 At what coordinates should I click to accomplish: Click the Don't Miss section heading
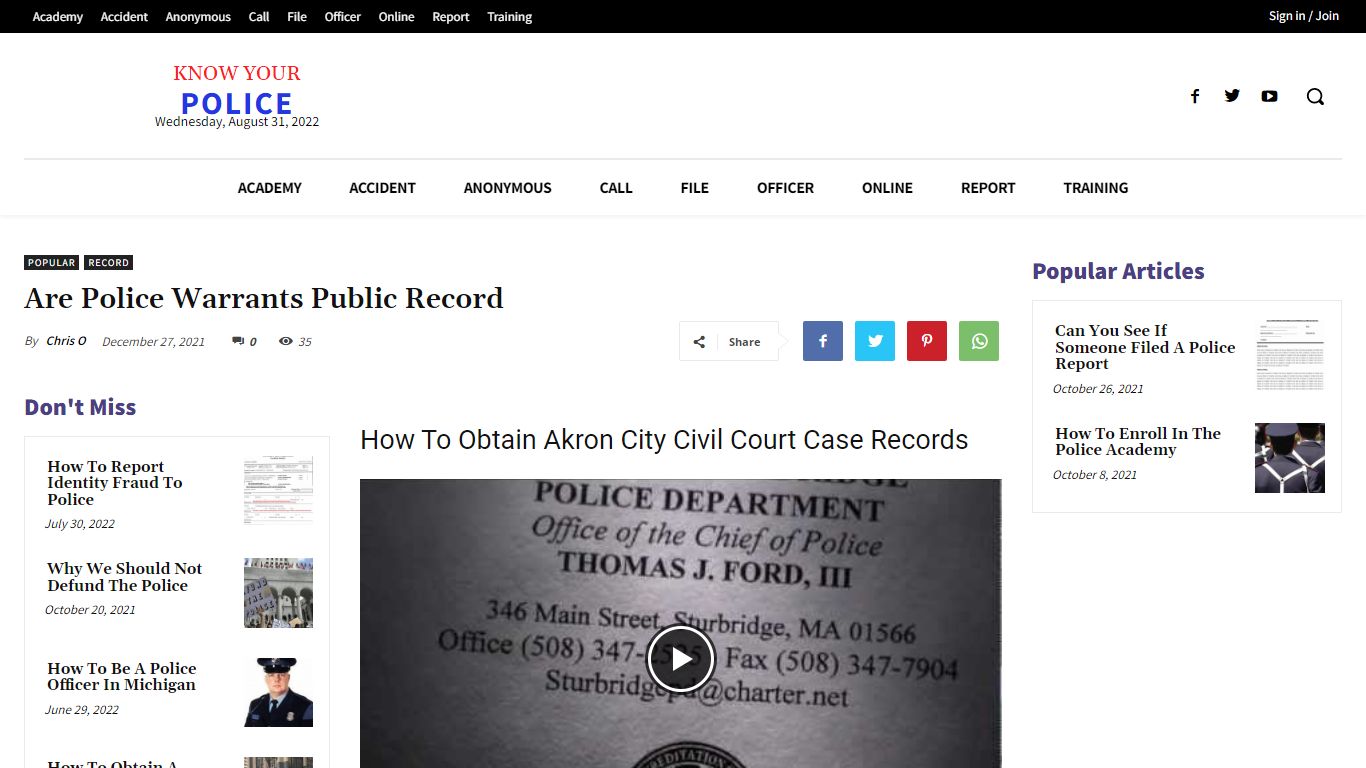click(x=80, y=407)
